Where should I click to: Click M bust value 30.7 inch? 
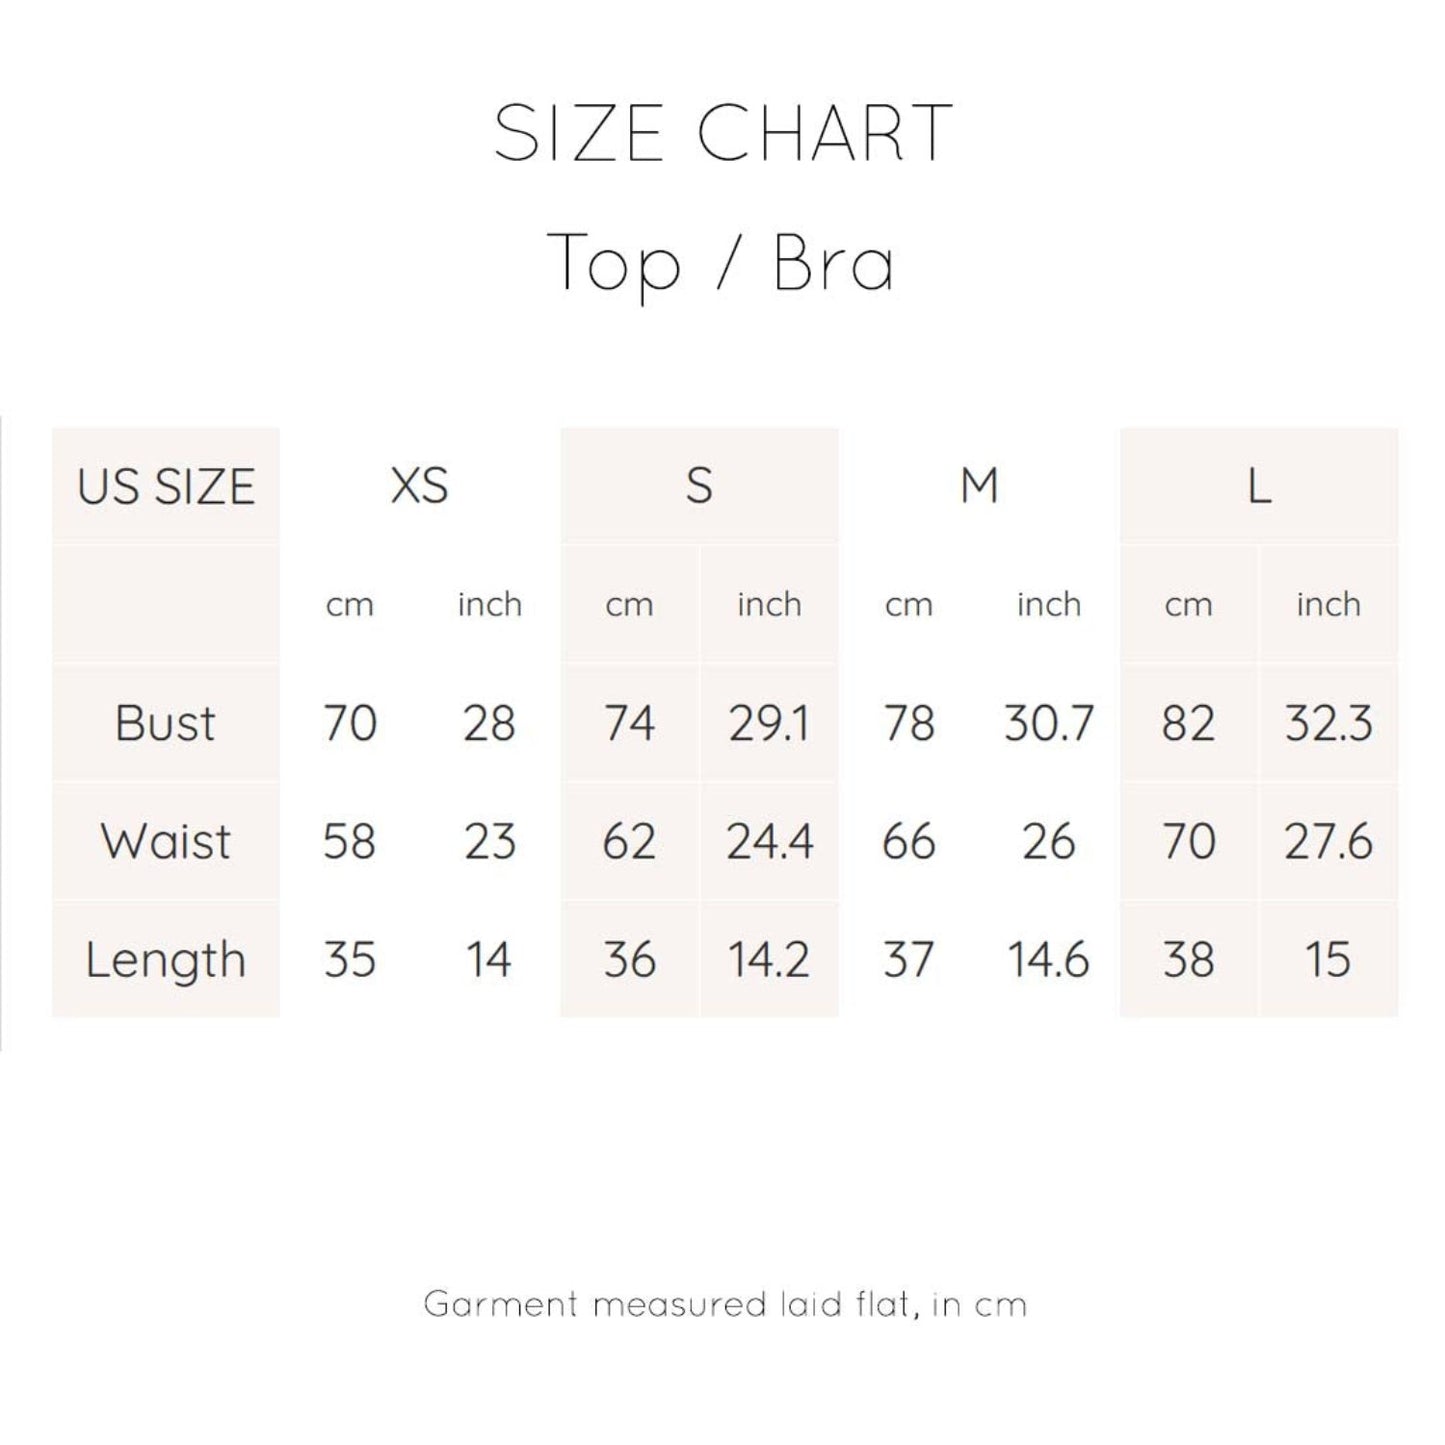pyautogui.click(x=1049, y=723)
